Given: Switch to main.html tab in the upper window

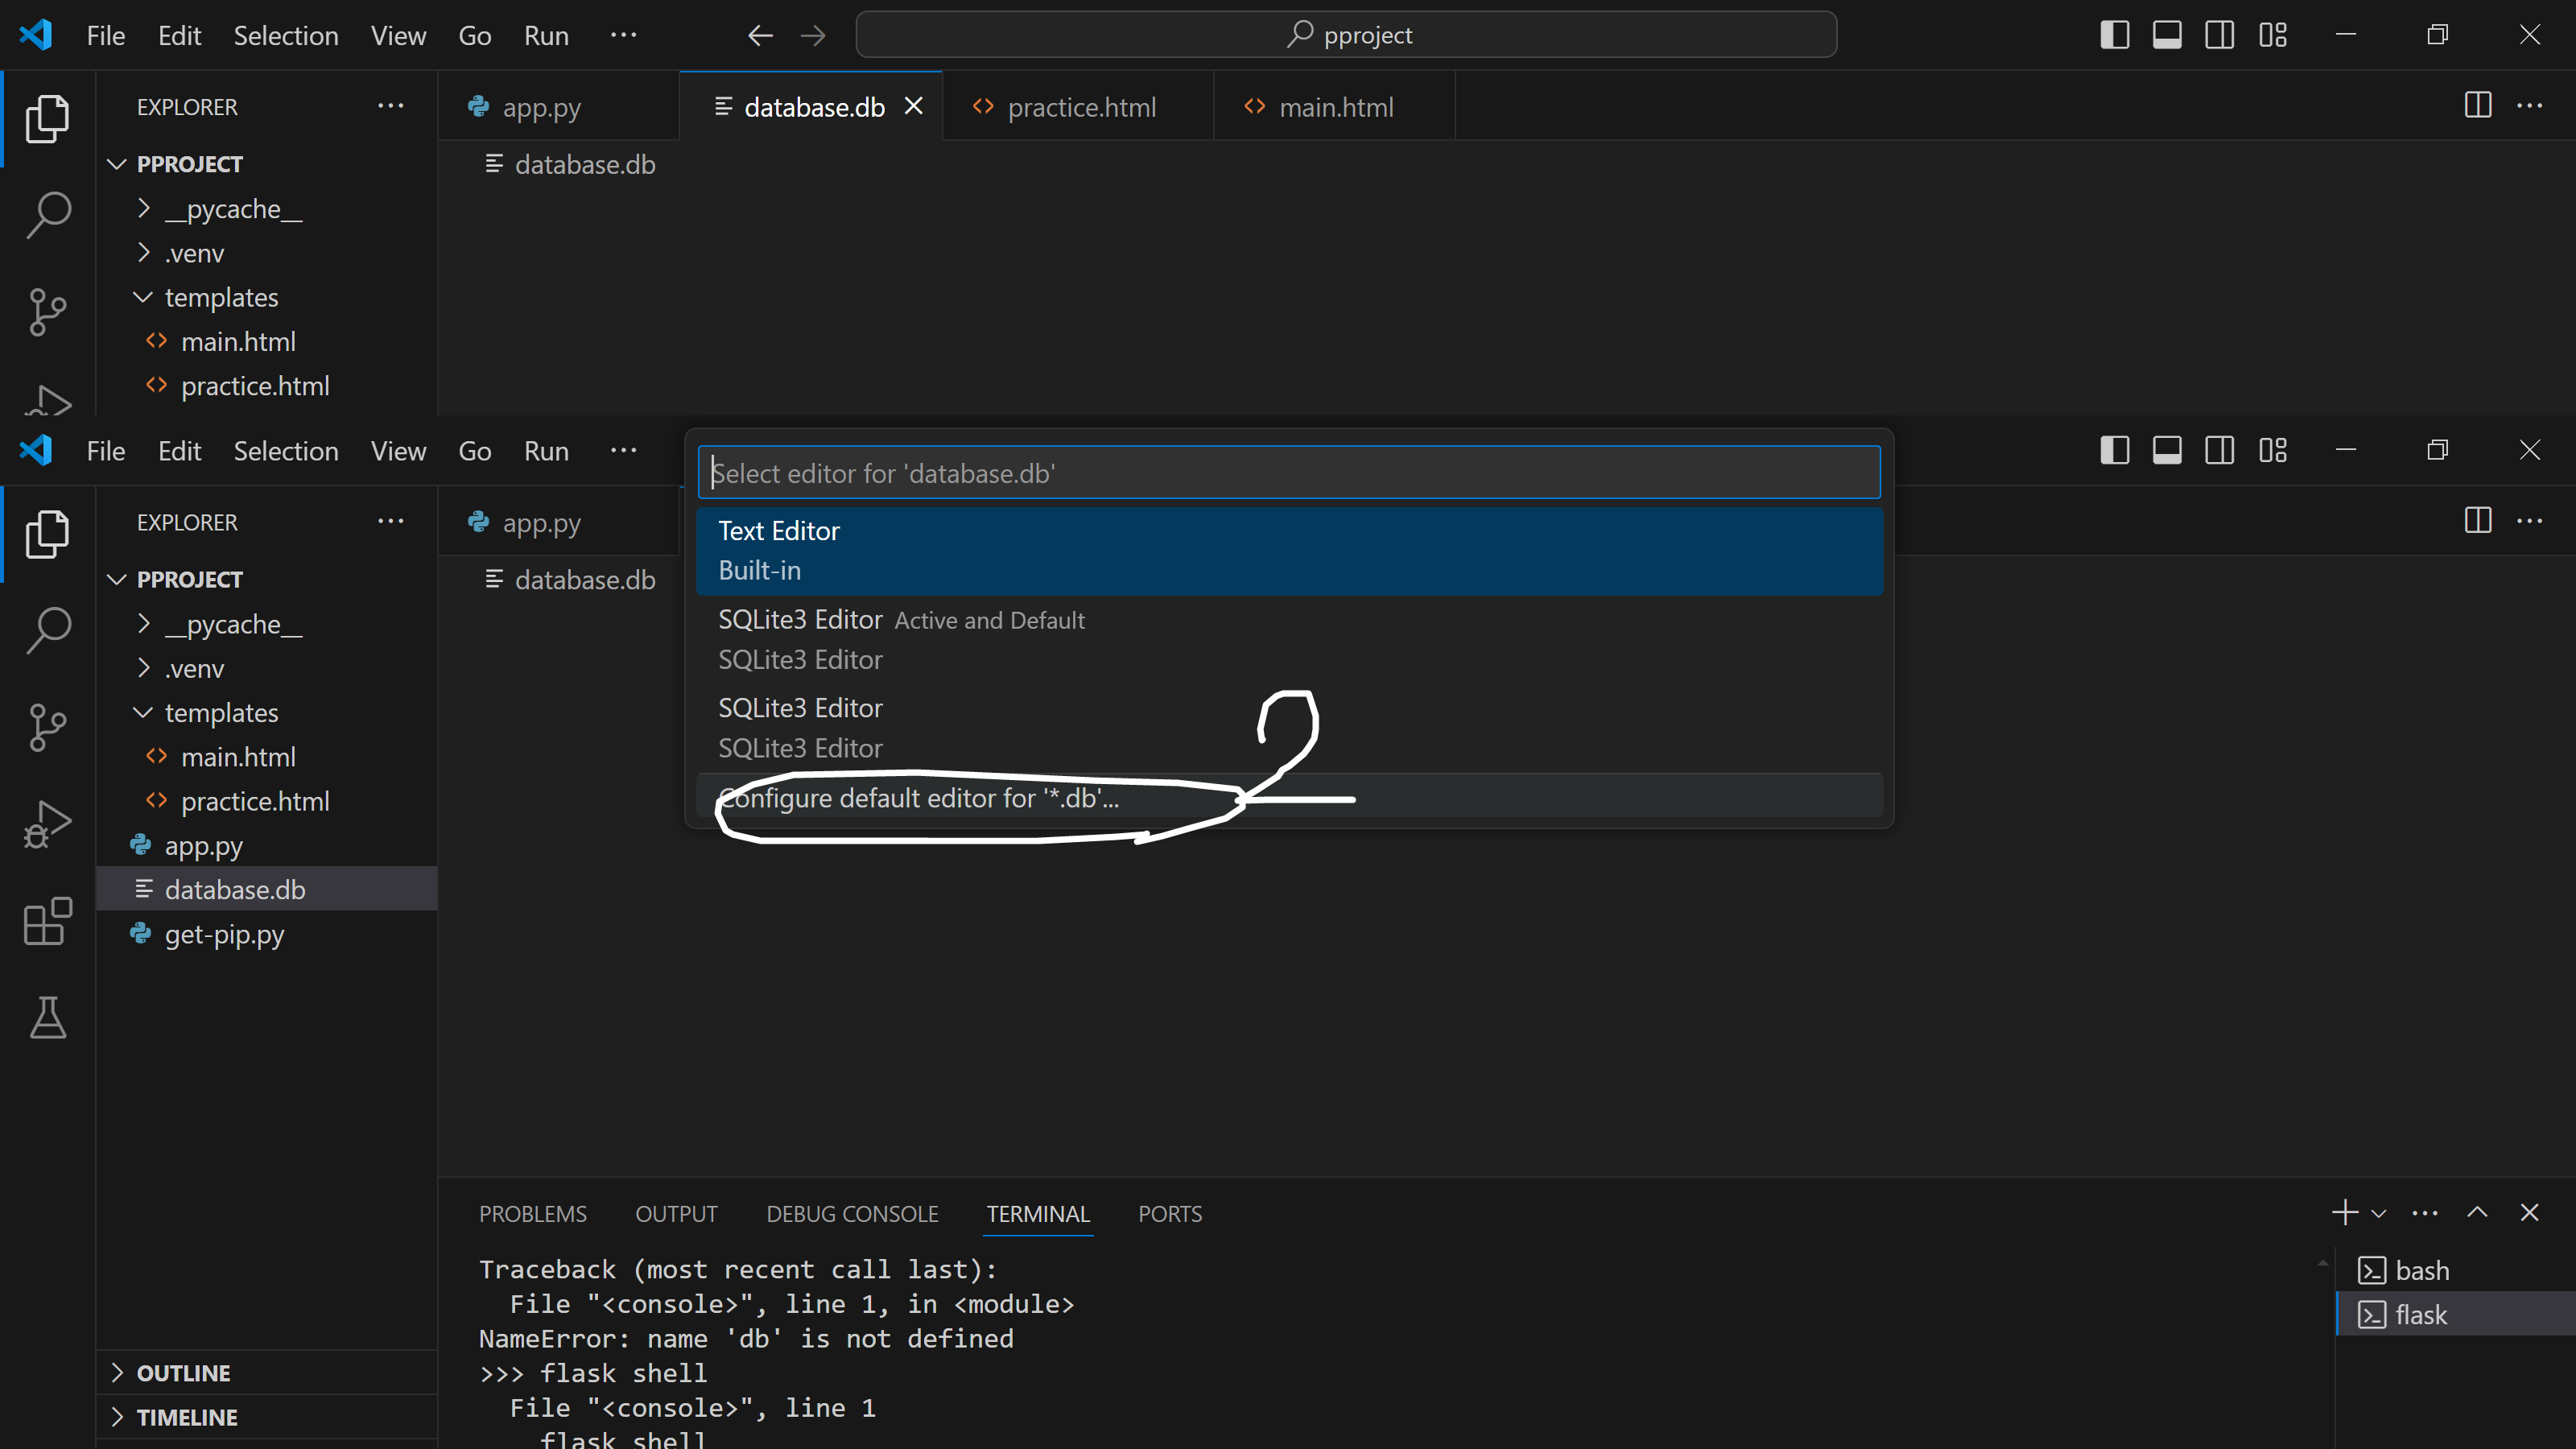Looking at the screenshot, I should click(x=1334, y=106).
